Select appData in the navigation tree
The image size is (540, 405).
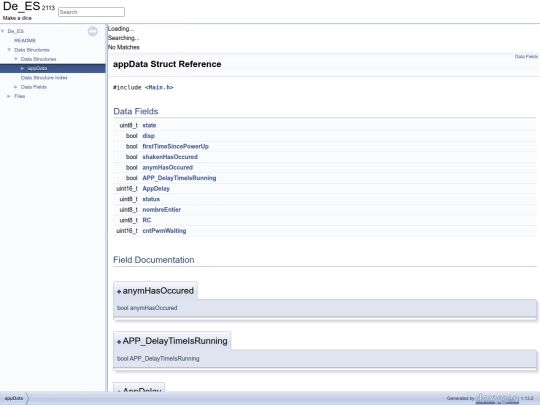pos(38,68)
